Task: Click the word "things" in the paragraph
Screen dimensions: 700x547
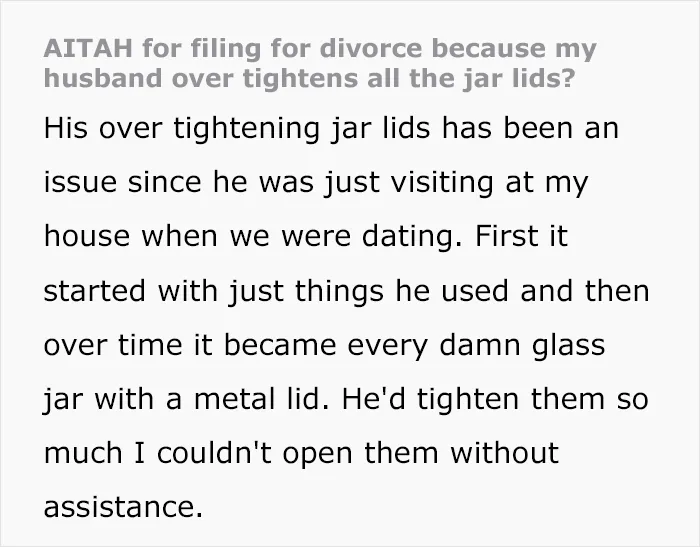Action: tap(339, 292)
